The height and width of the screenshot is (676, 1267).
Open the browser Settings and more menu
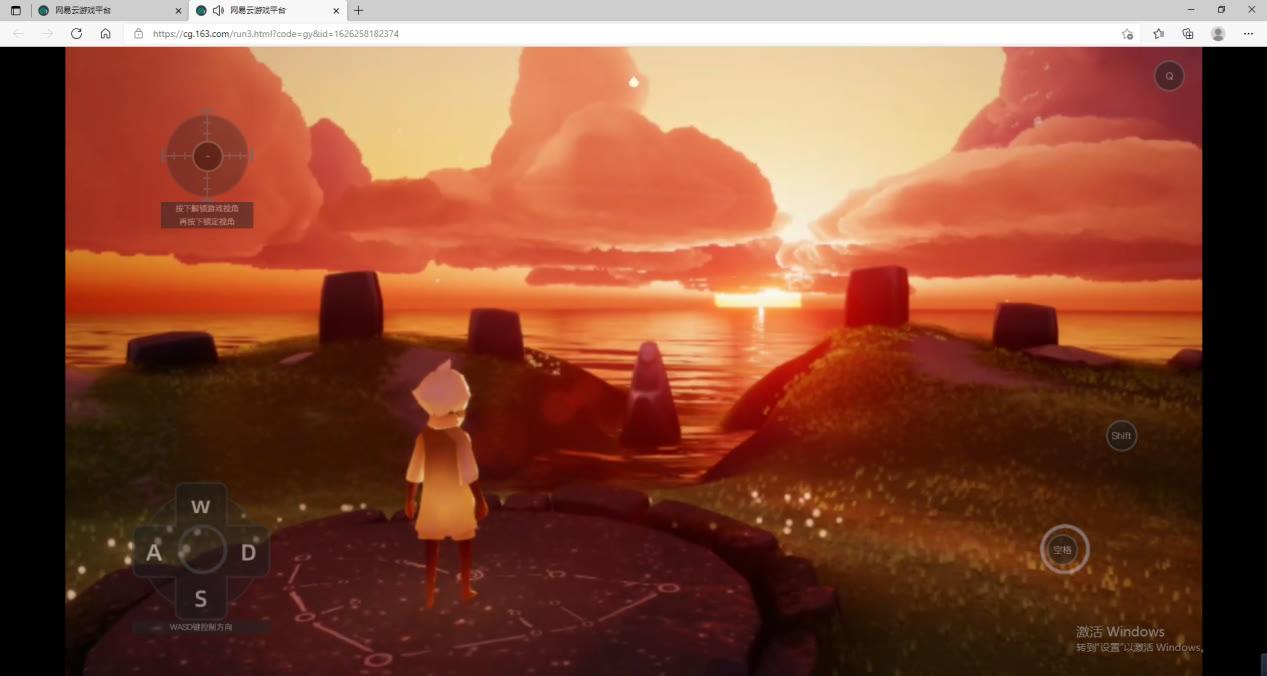(1248, 33)
